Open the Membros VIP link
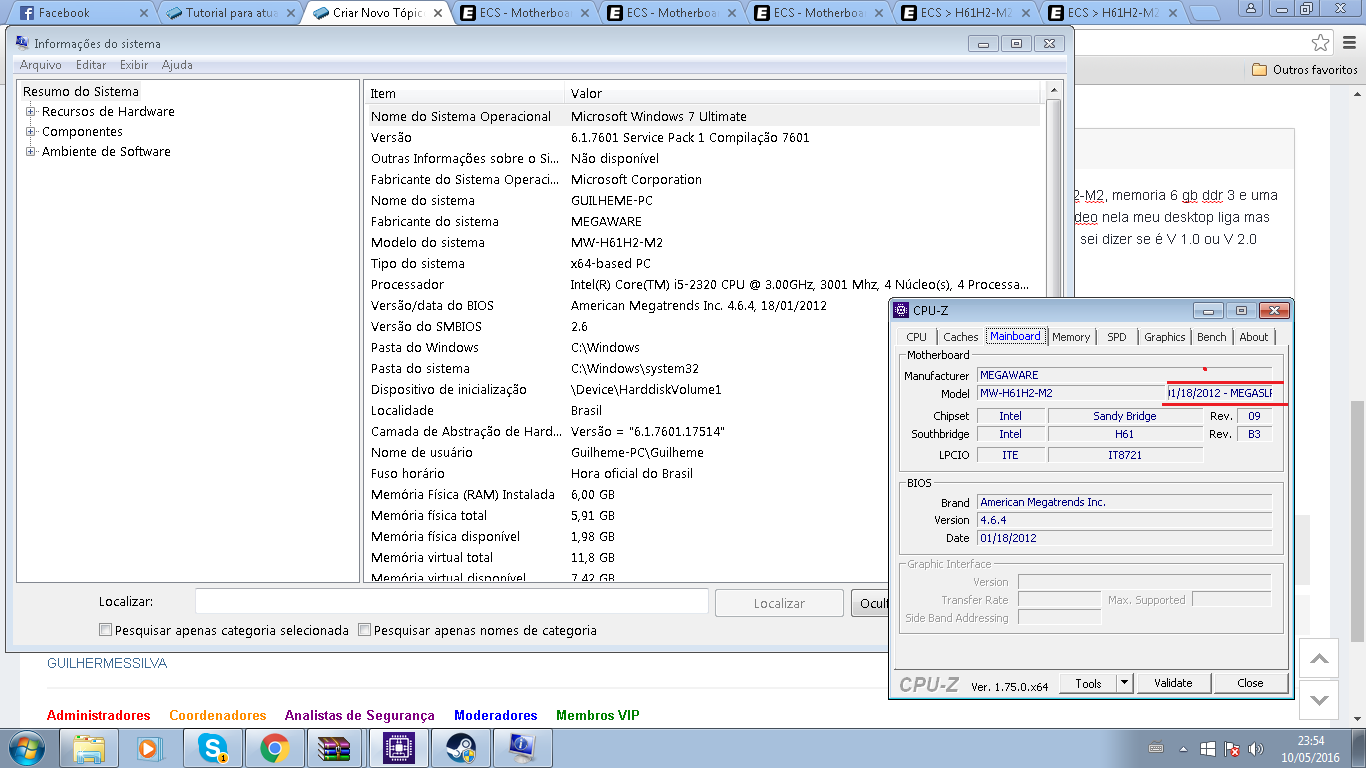The height and width of the screenshot is (768, 1366). coord(598,715)
